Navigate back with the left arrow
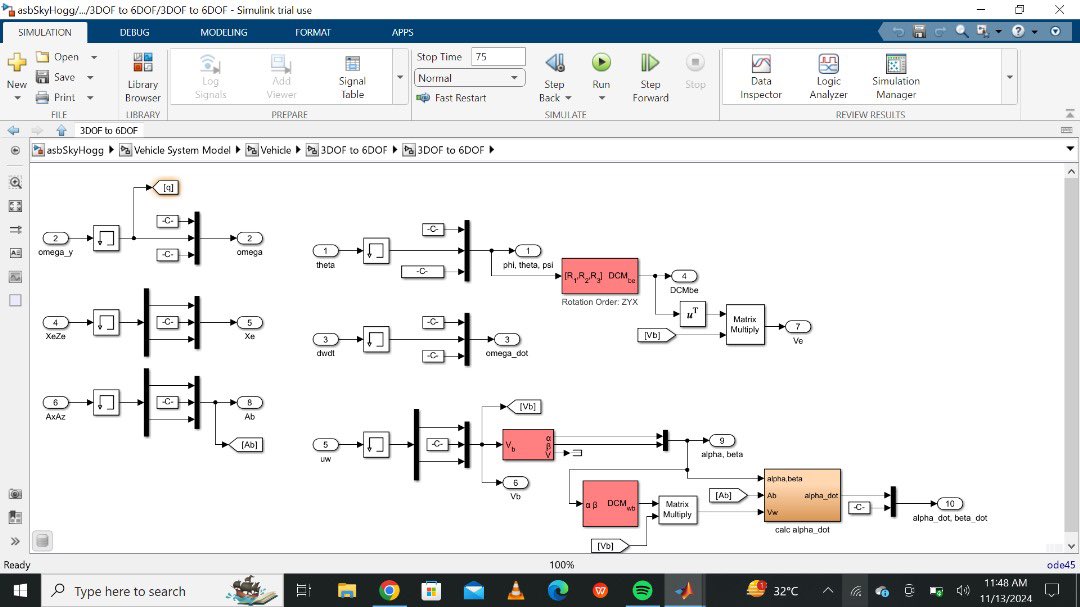This screenshot has height=607, width=1080. click(x=13, y=130)
